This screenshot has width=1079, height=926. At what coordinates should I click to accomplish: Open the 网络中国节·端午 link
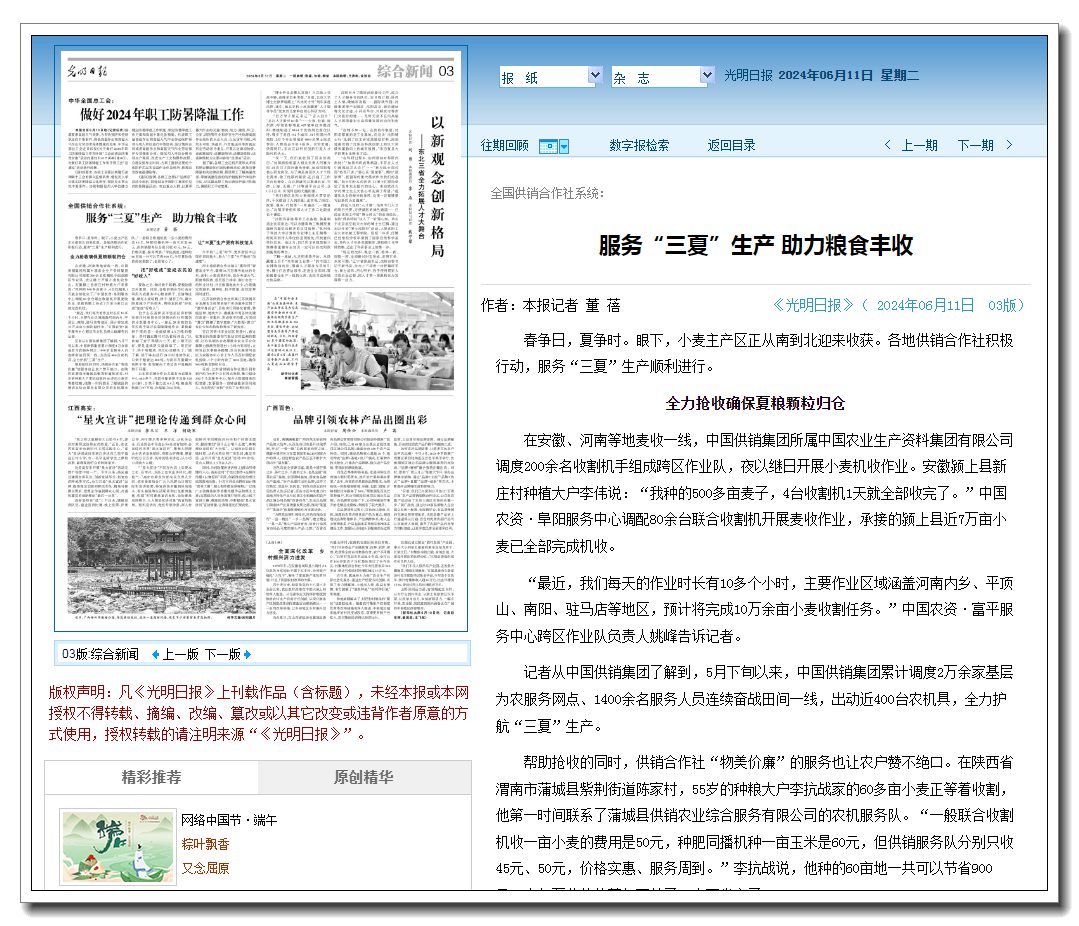229,820
